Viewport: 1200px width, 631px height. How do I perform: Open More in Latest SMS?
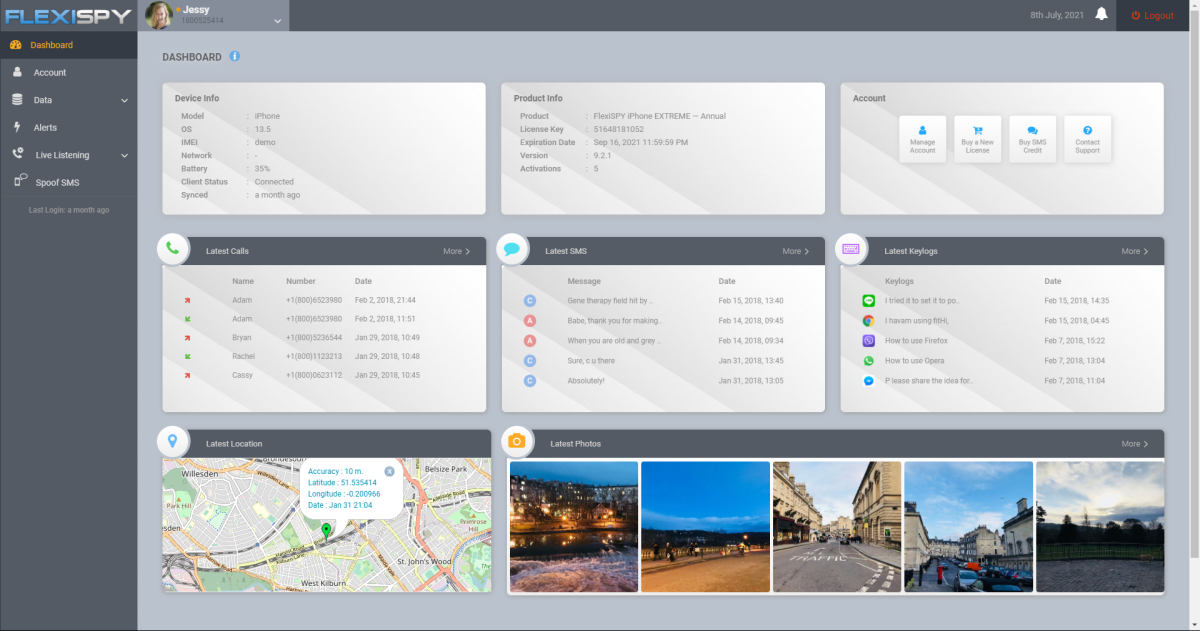tap(795, 252)
